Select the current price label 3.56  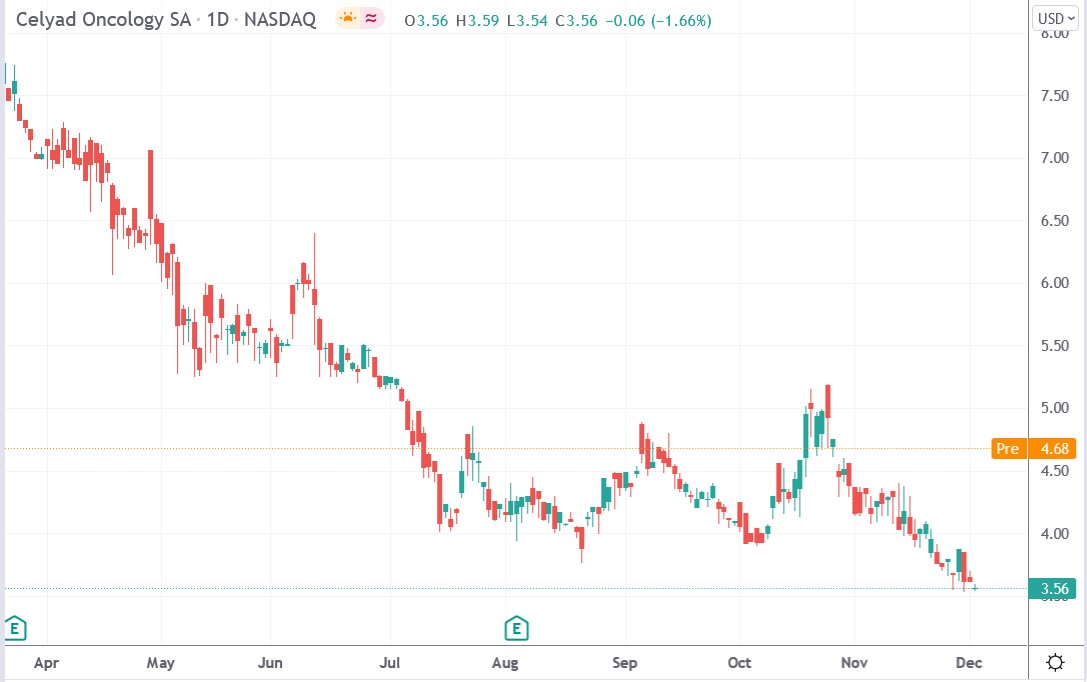[x=1053, y=589]
